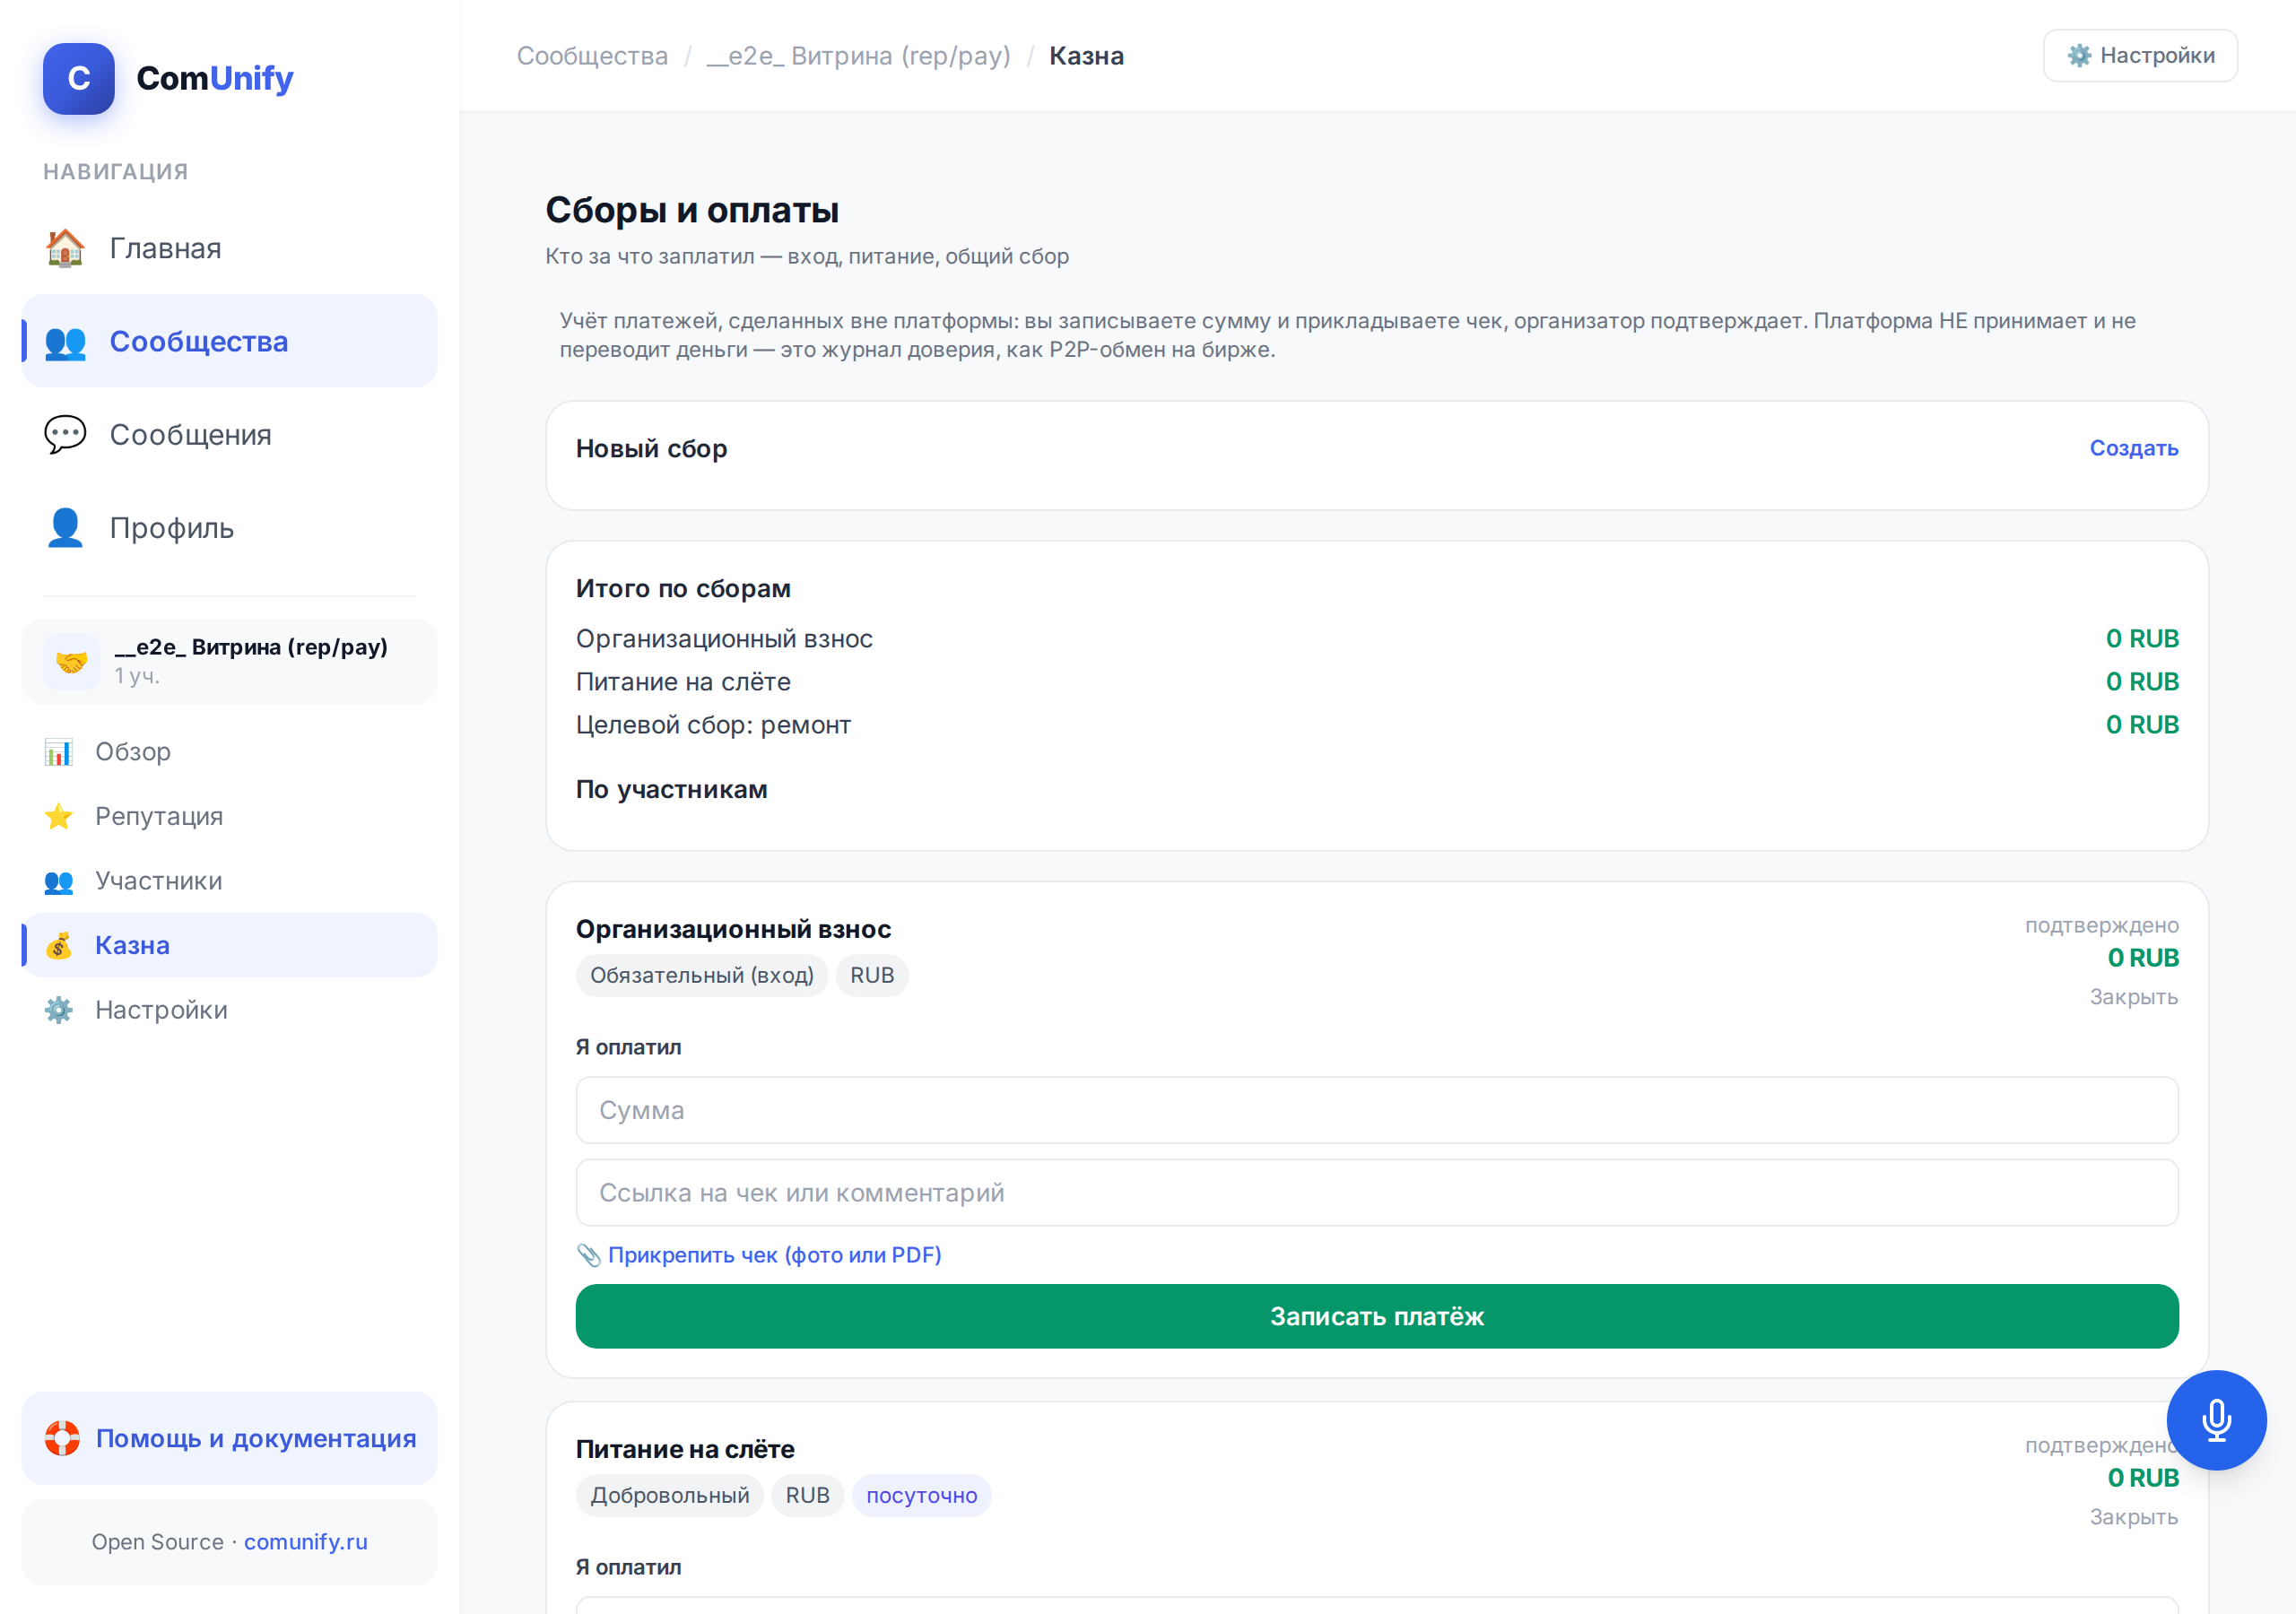Open the Репутация section

(230, 816)
